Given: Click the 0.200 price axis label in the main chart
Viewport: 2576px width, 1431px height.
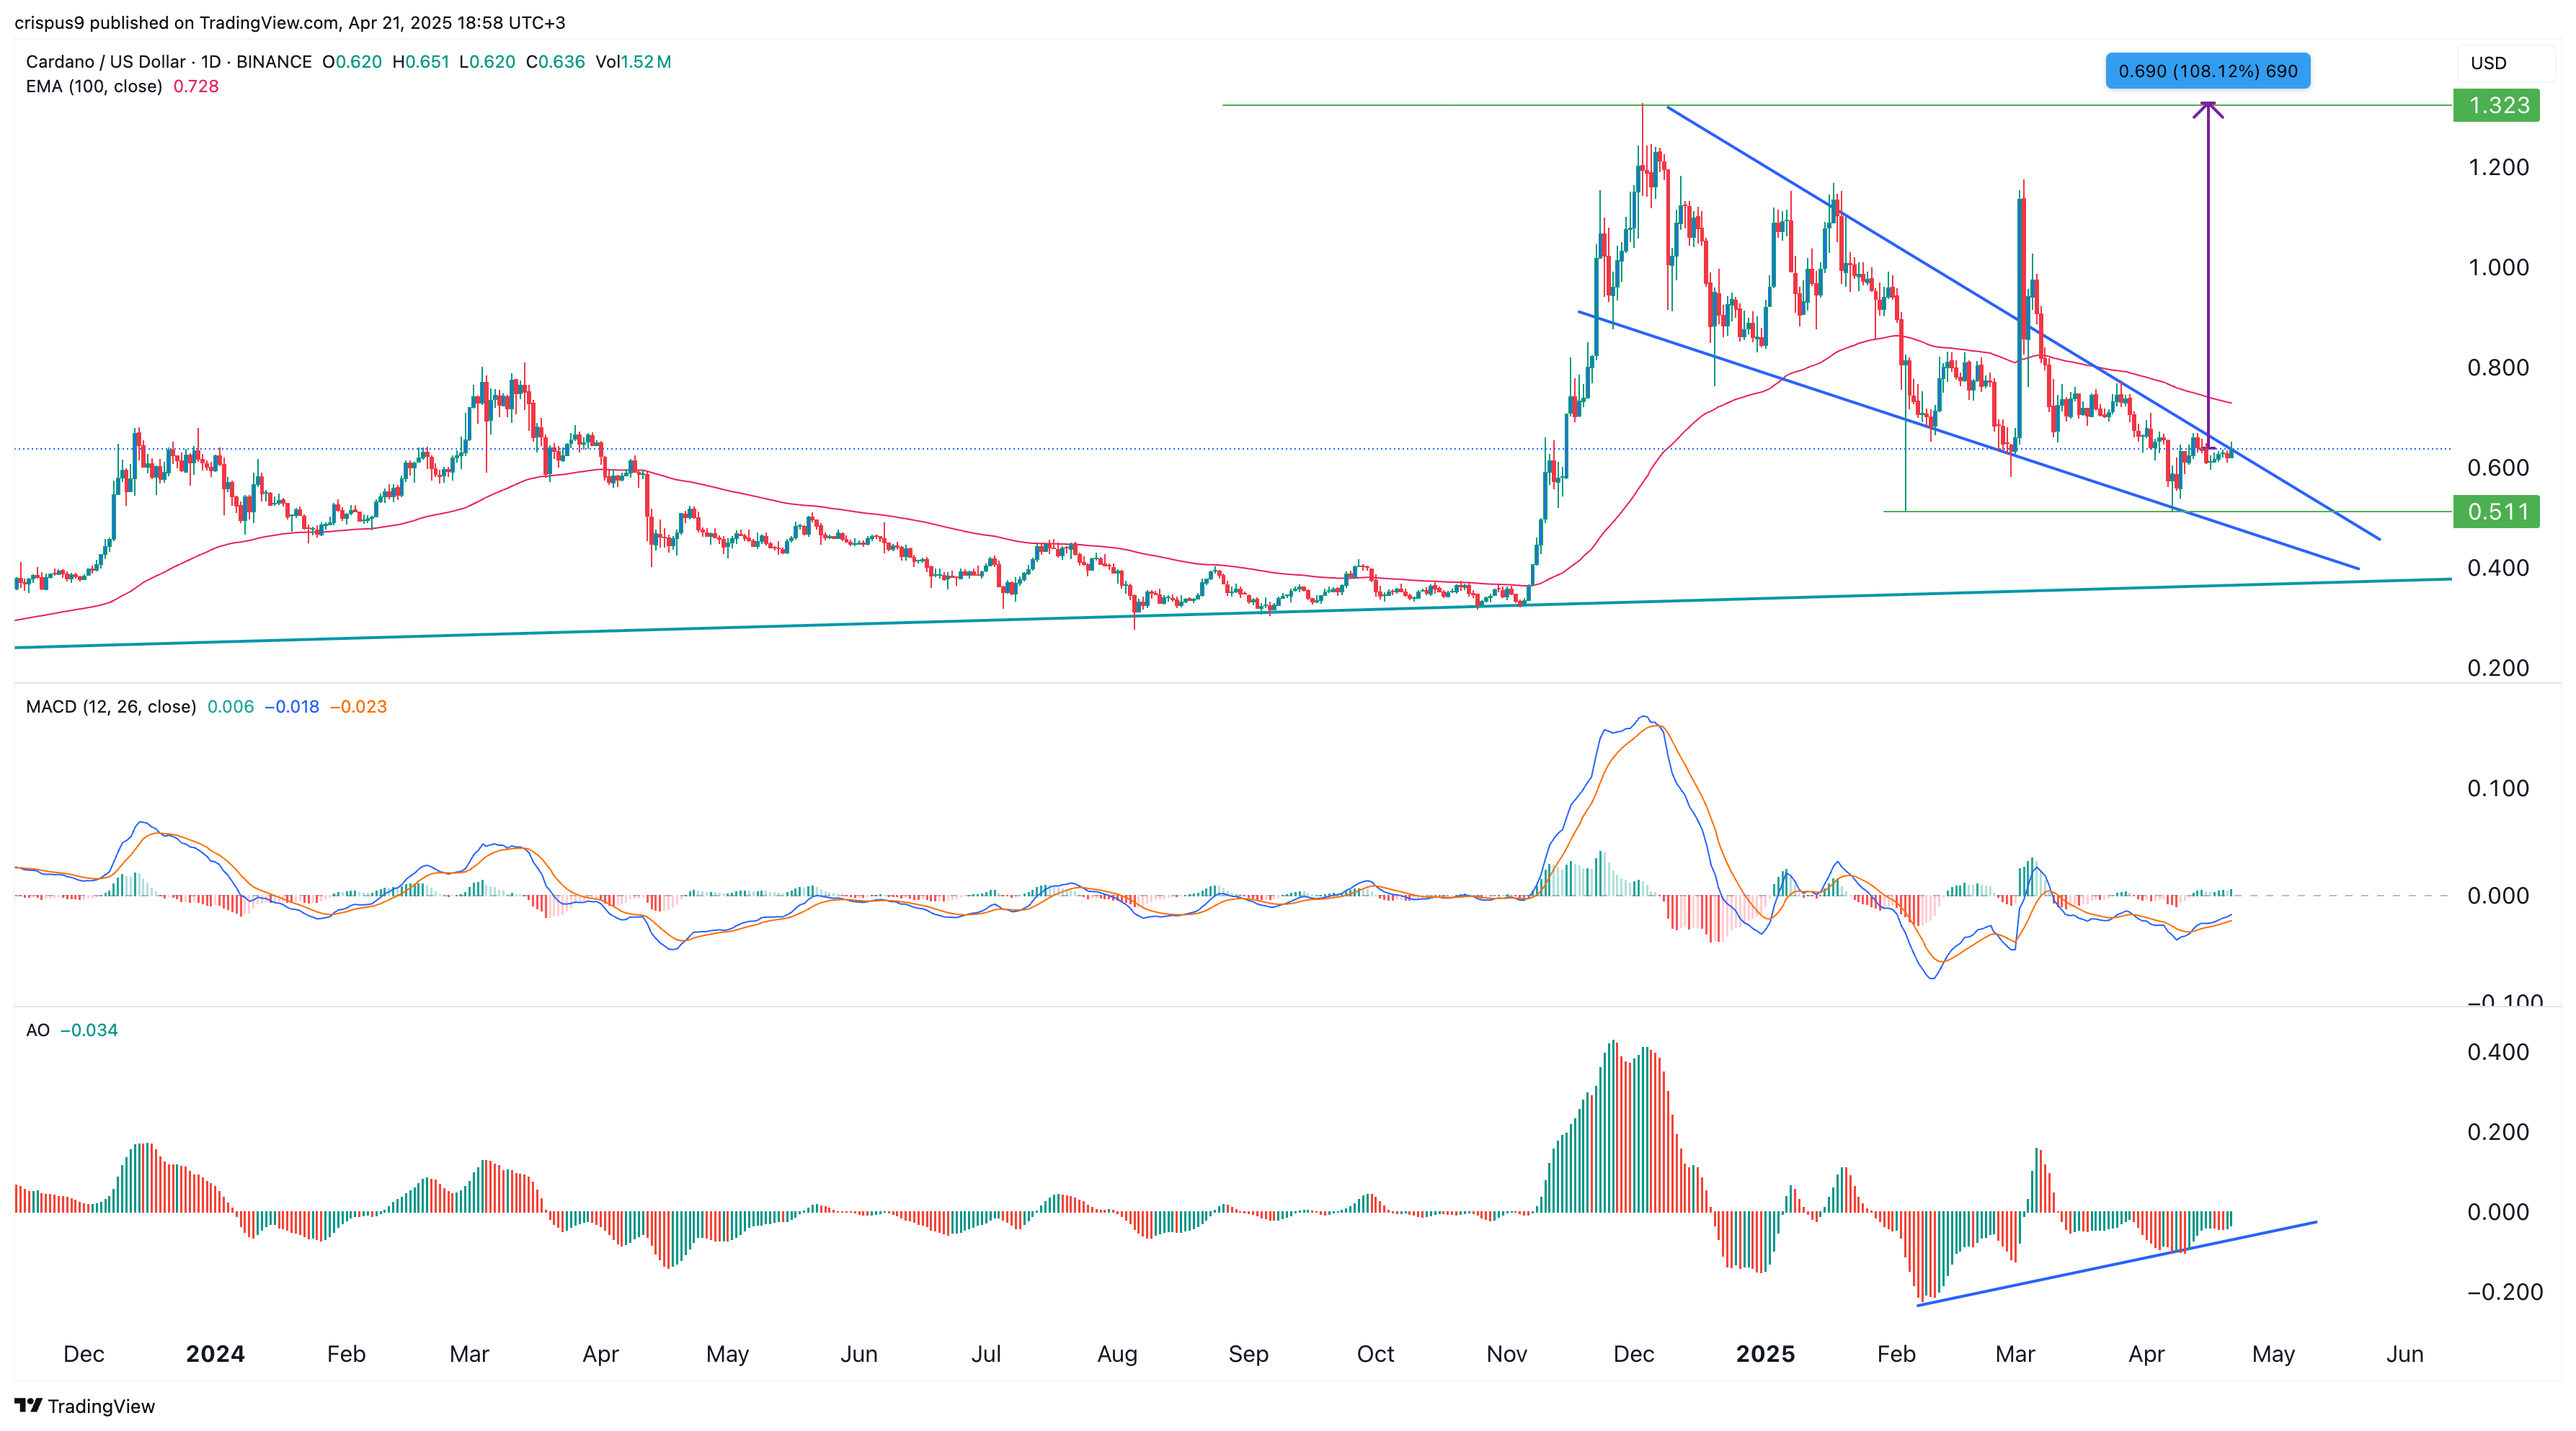Looking at the screenshot, I should 2498,668.
